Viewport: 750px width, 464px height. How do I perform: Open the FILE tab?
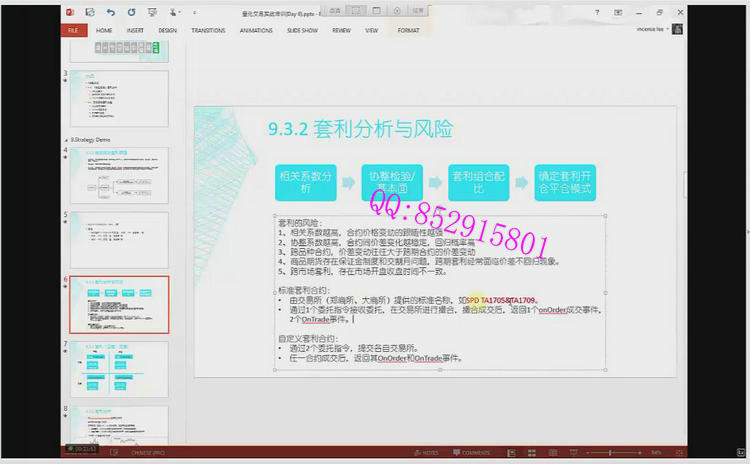point(73,31)
